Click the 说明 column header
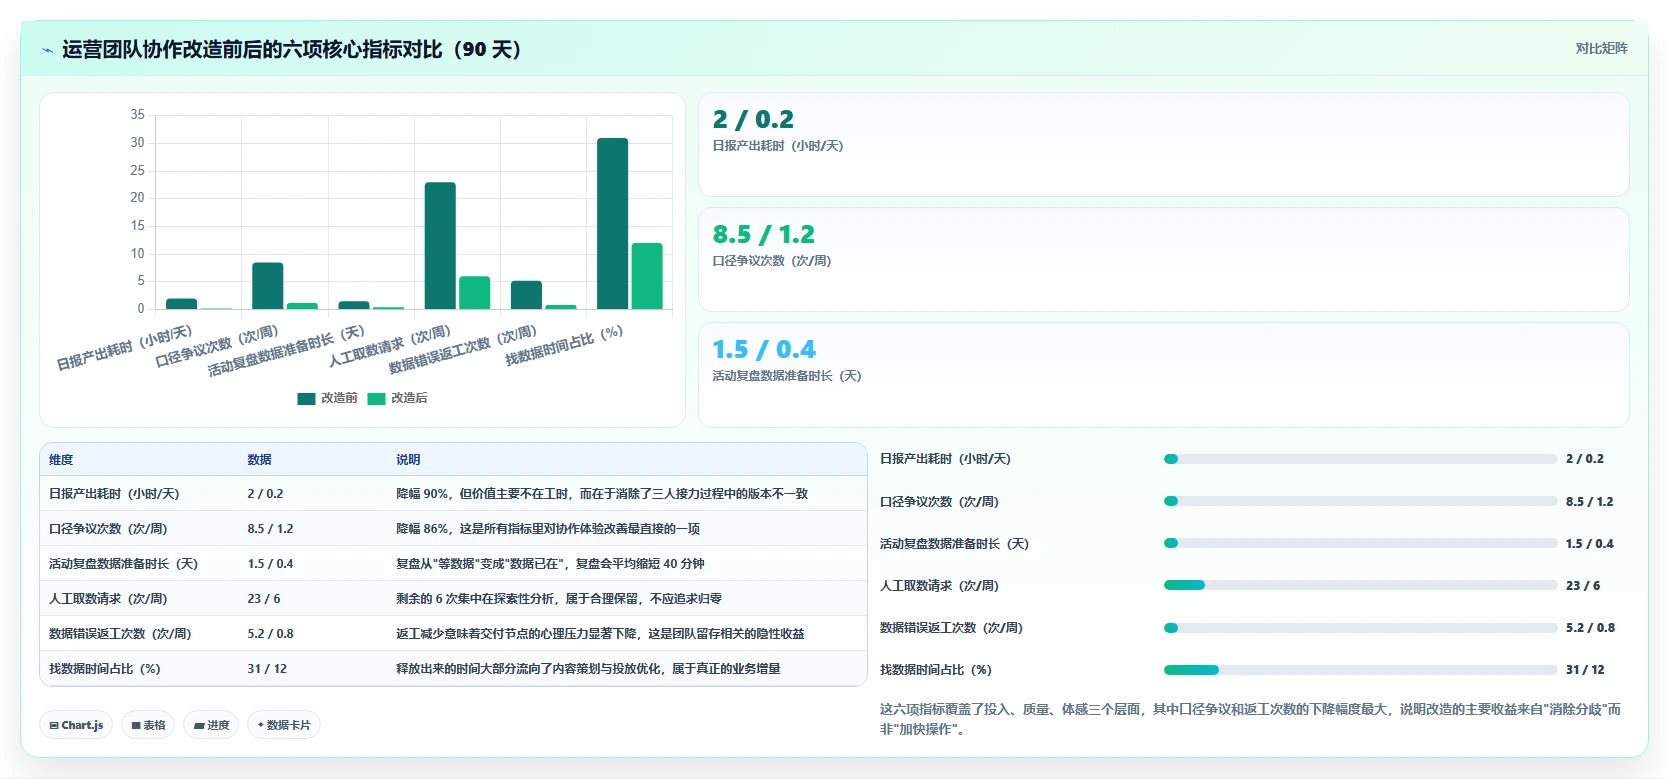This screenshot has height=779, width=1669. 408,460
